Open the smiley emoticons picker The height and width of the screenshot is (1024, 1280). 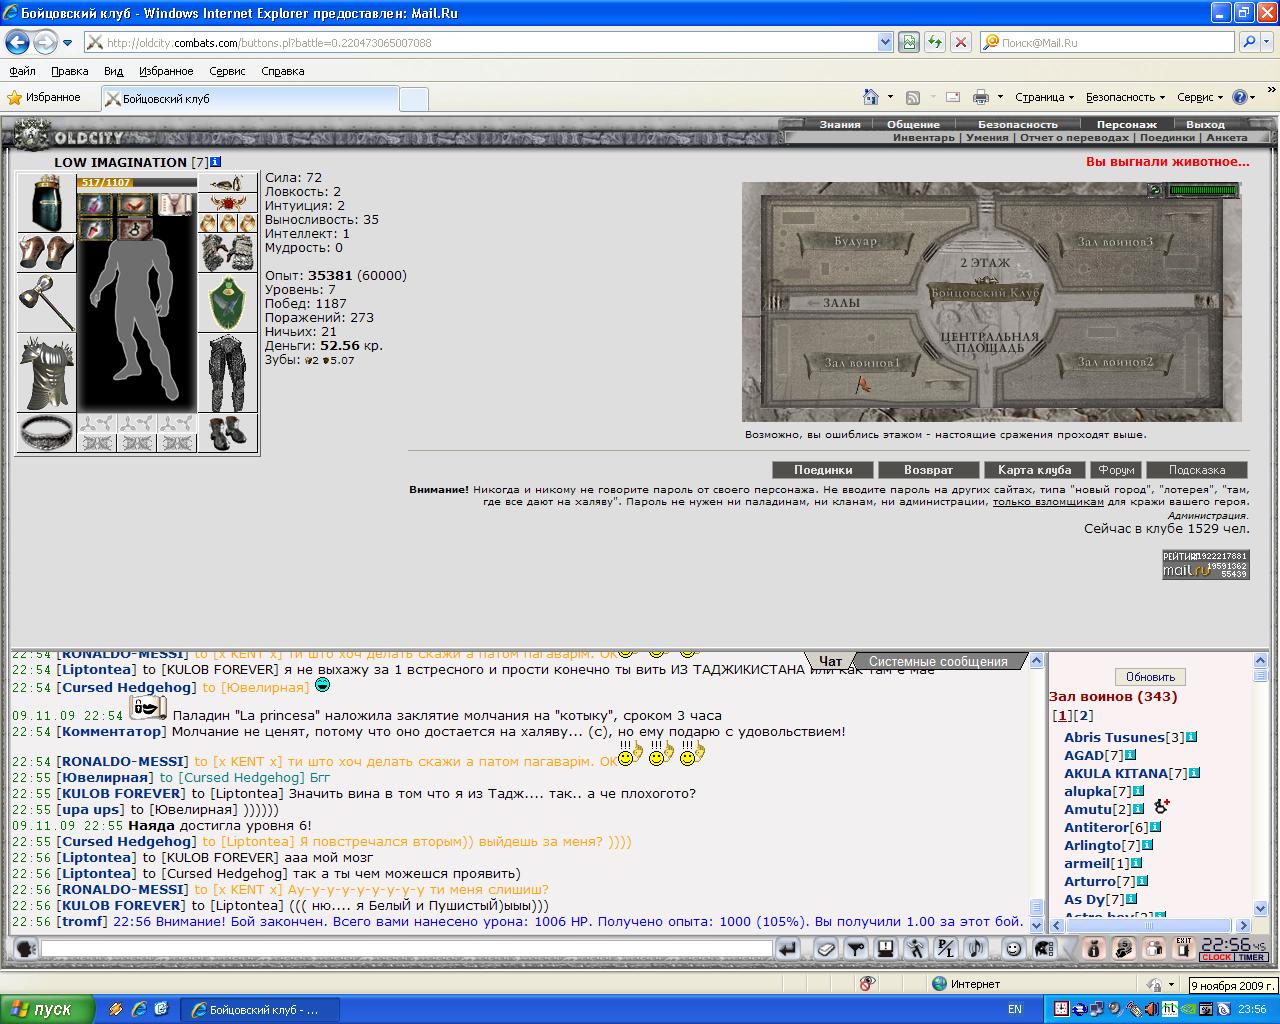1013,949
